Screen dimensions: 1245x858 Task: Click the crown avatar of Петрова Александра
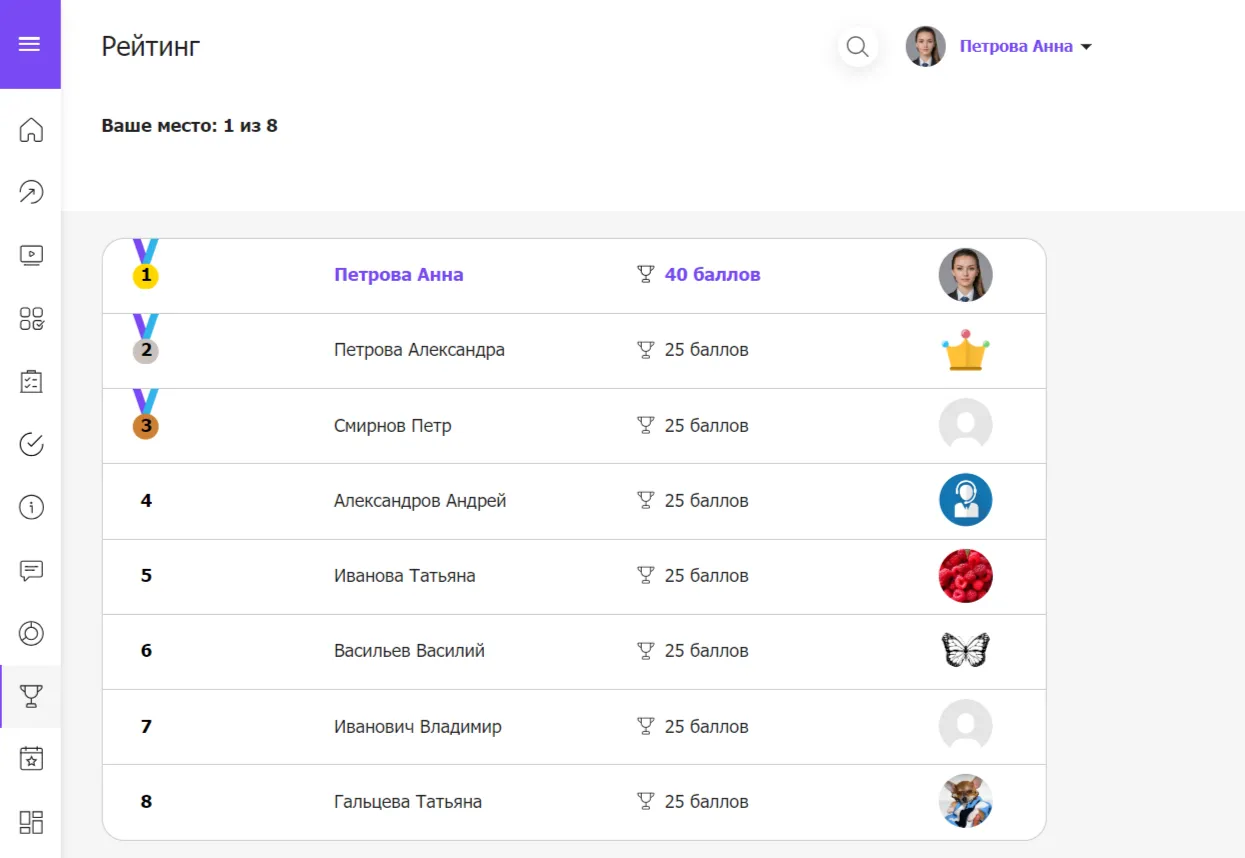point(965,351)
